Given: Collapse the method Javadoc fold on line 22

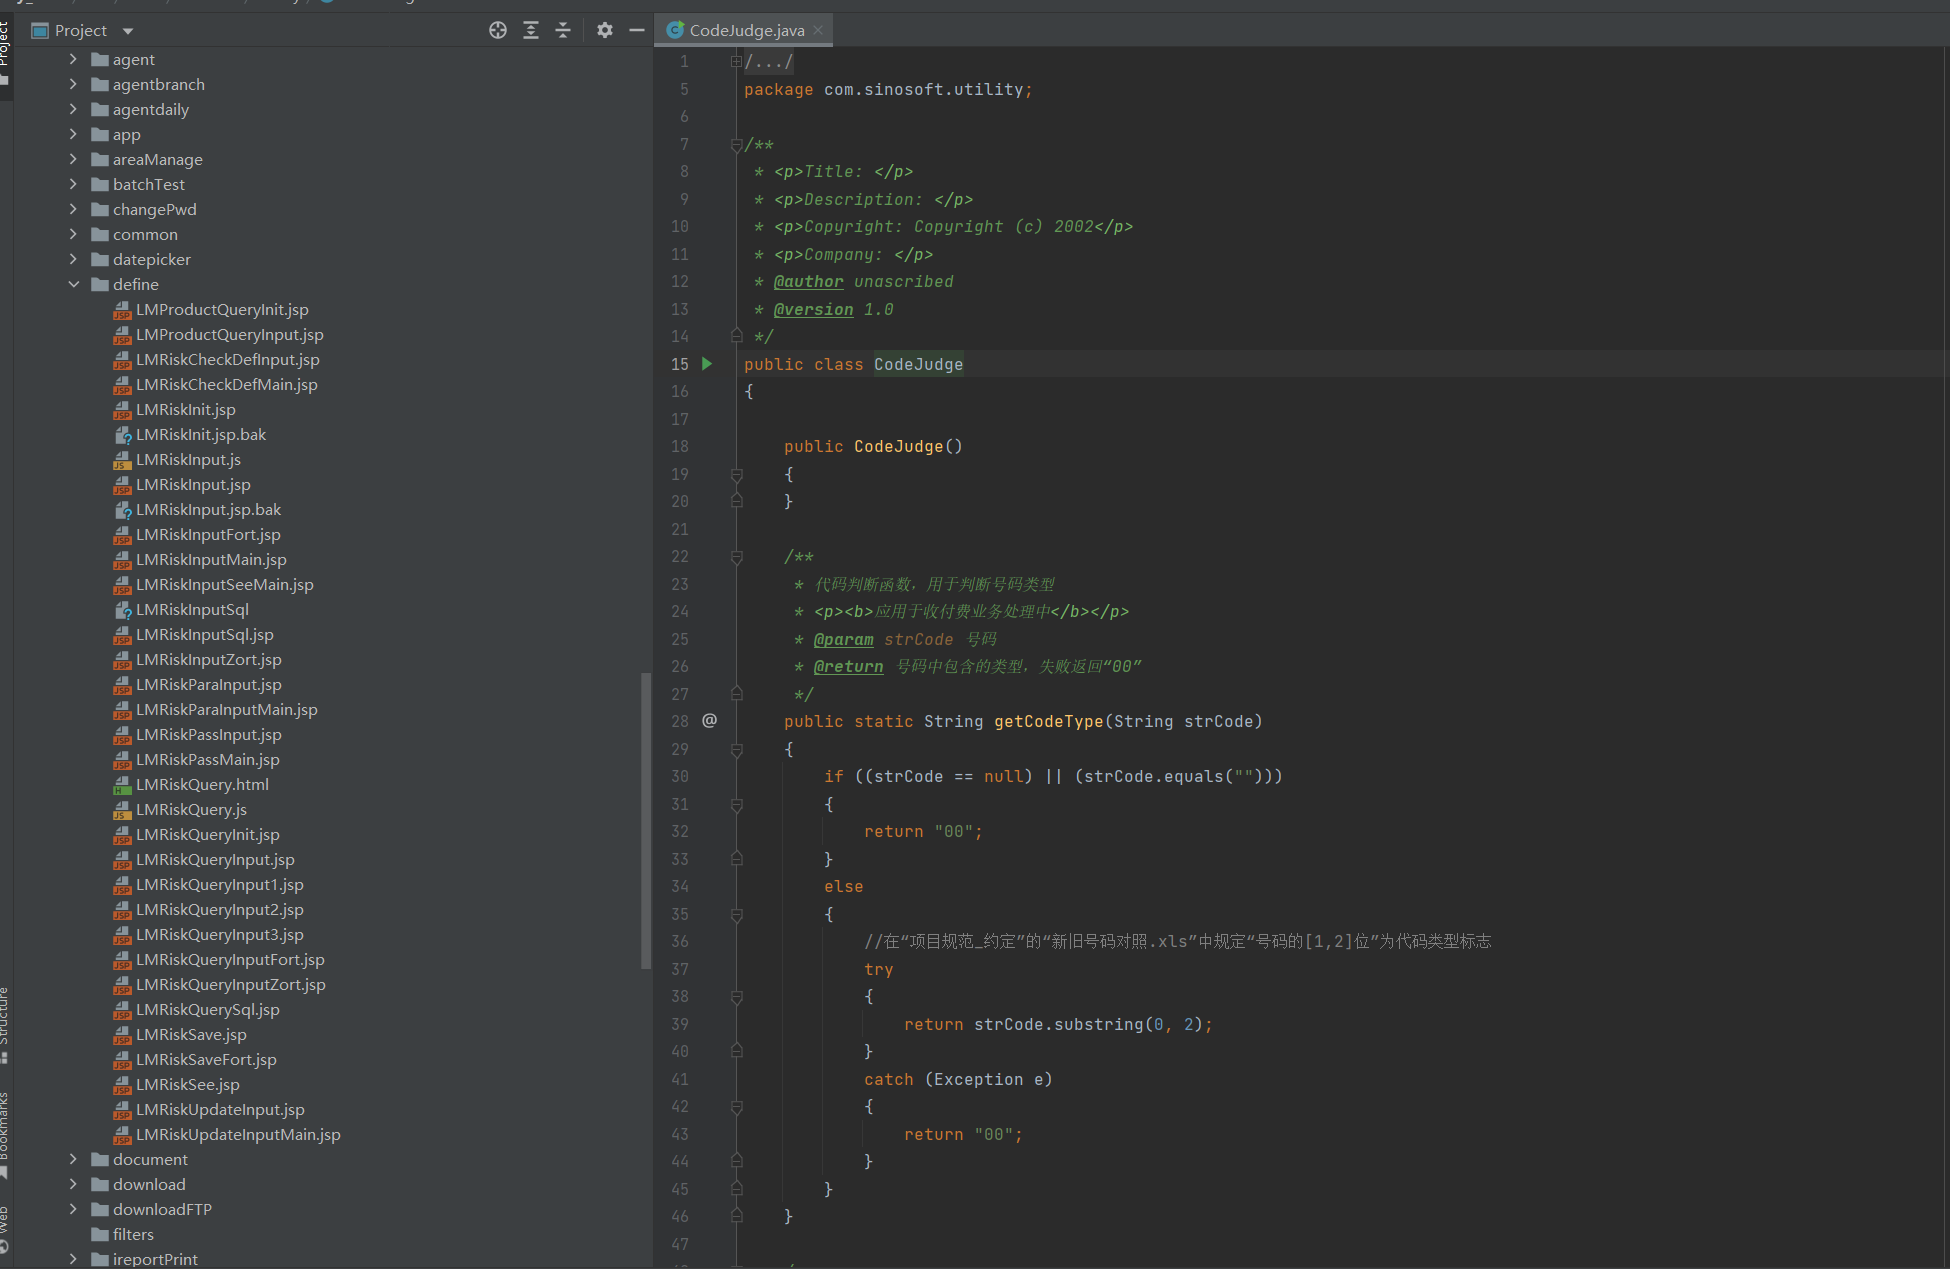Looking at the screenshot, I should pyautogui.click(x=736, y=557).
